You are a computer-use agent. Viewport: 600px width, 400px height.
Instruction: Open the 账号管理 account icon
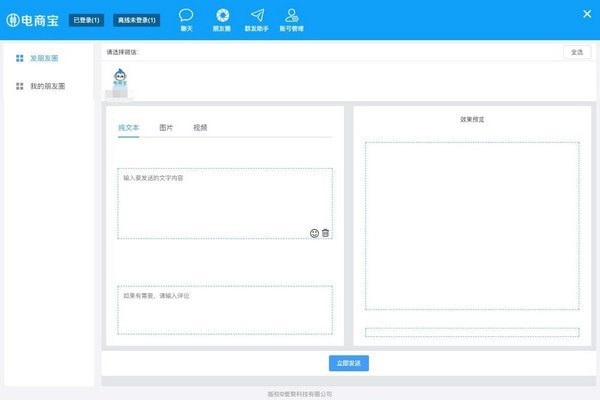[292, 20]
